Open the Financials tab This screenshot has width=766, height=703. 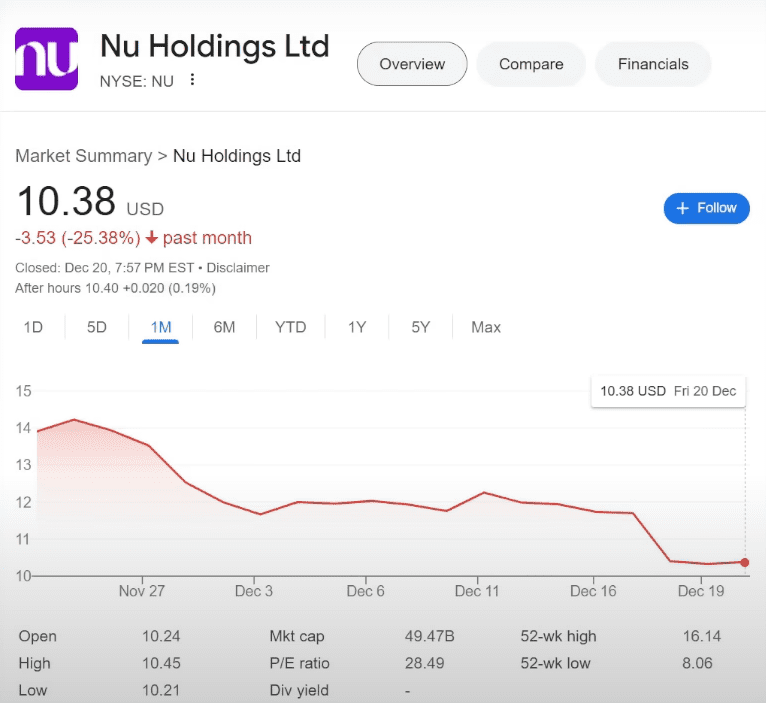(653, 64)
